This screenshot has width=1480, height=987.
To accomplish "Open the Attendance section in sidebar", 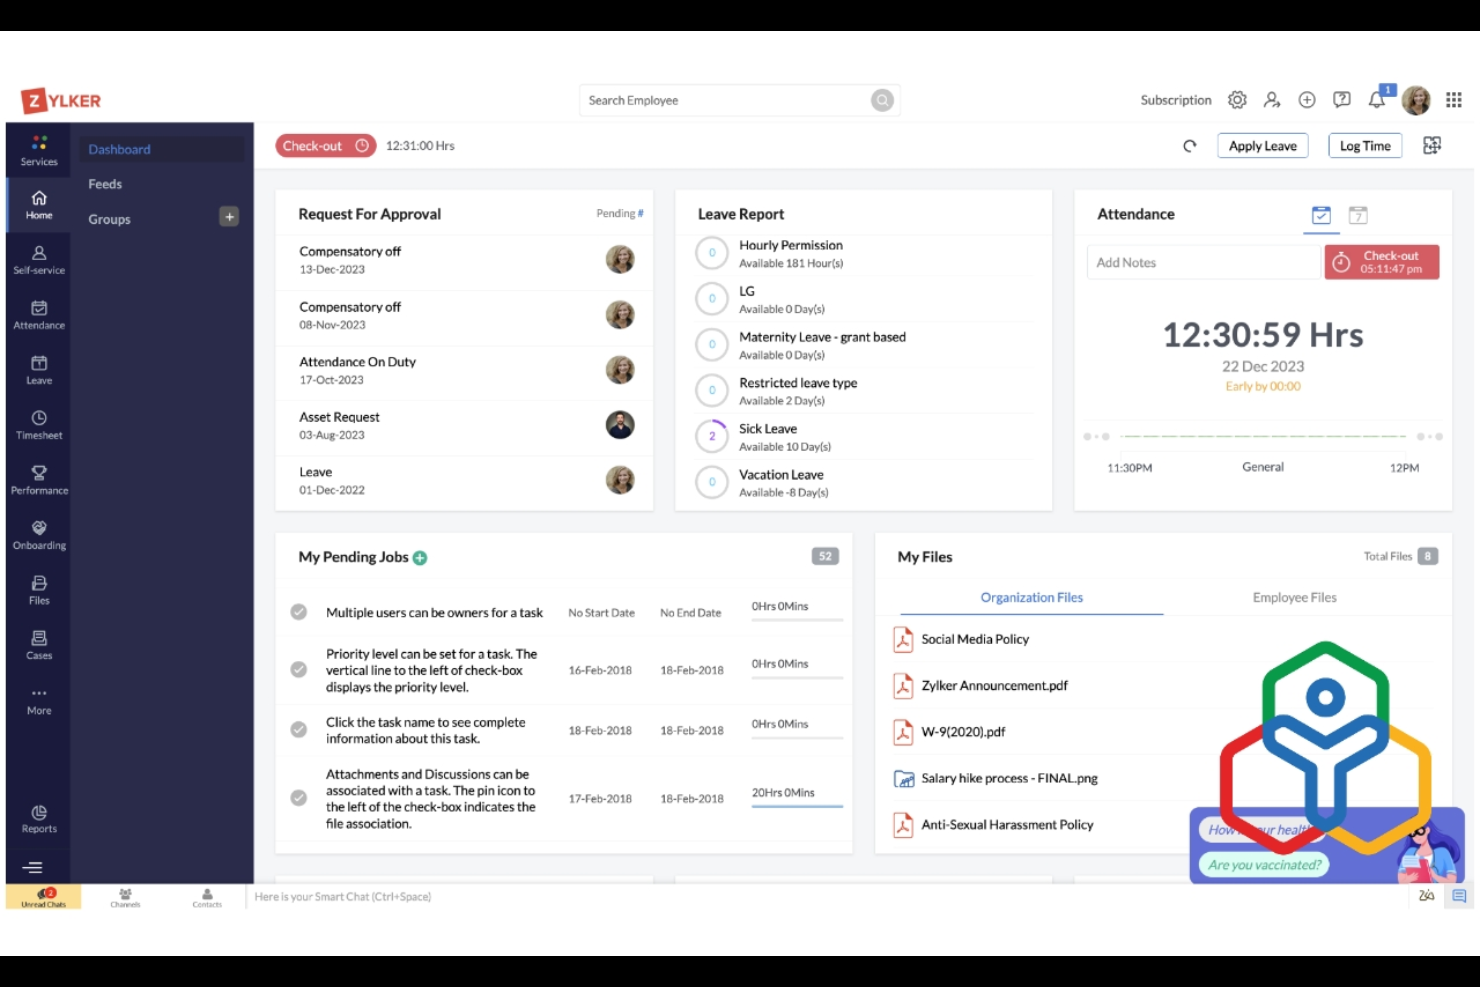I will point(38,314).
